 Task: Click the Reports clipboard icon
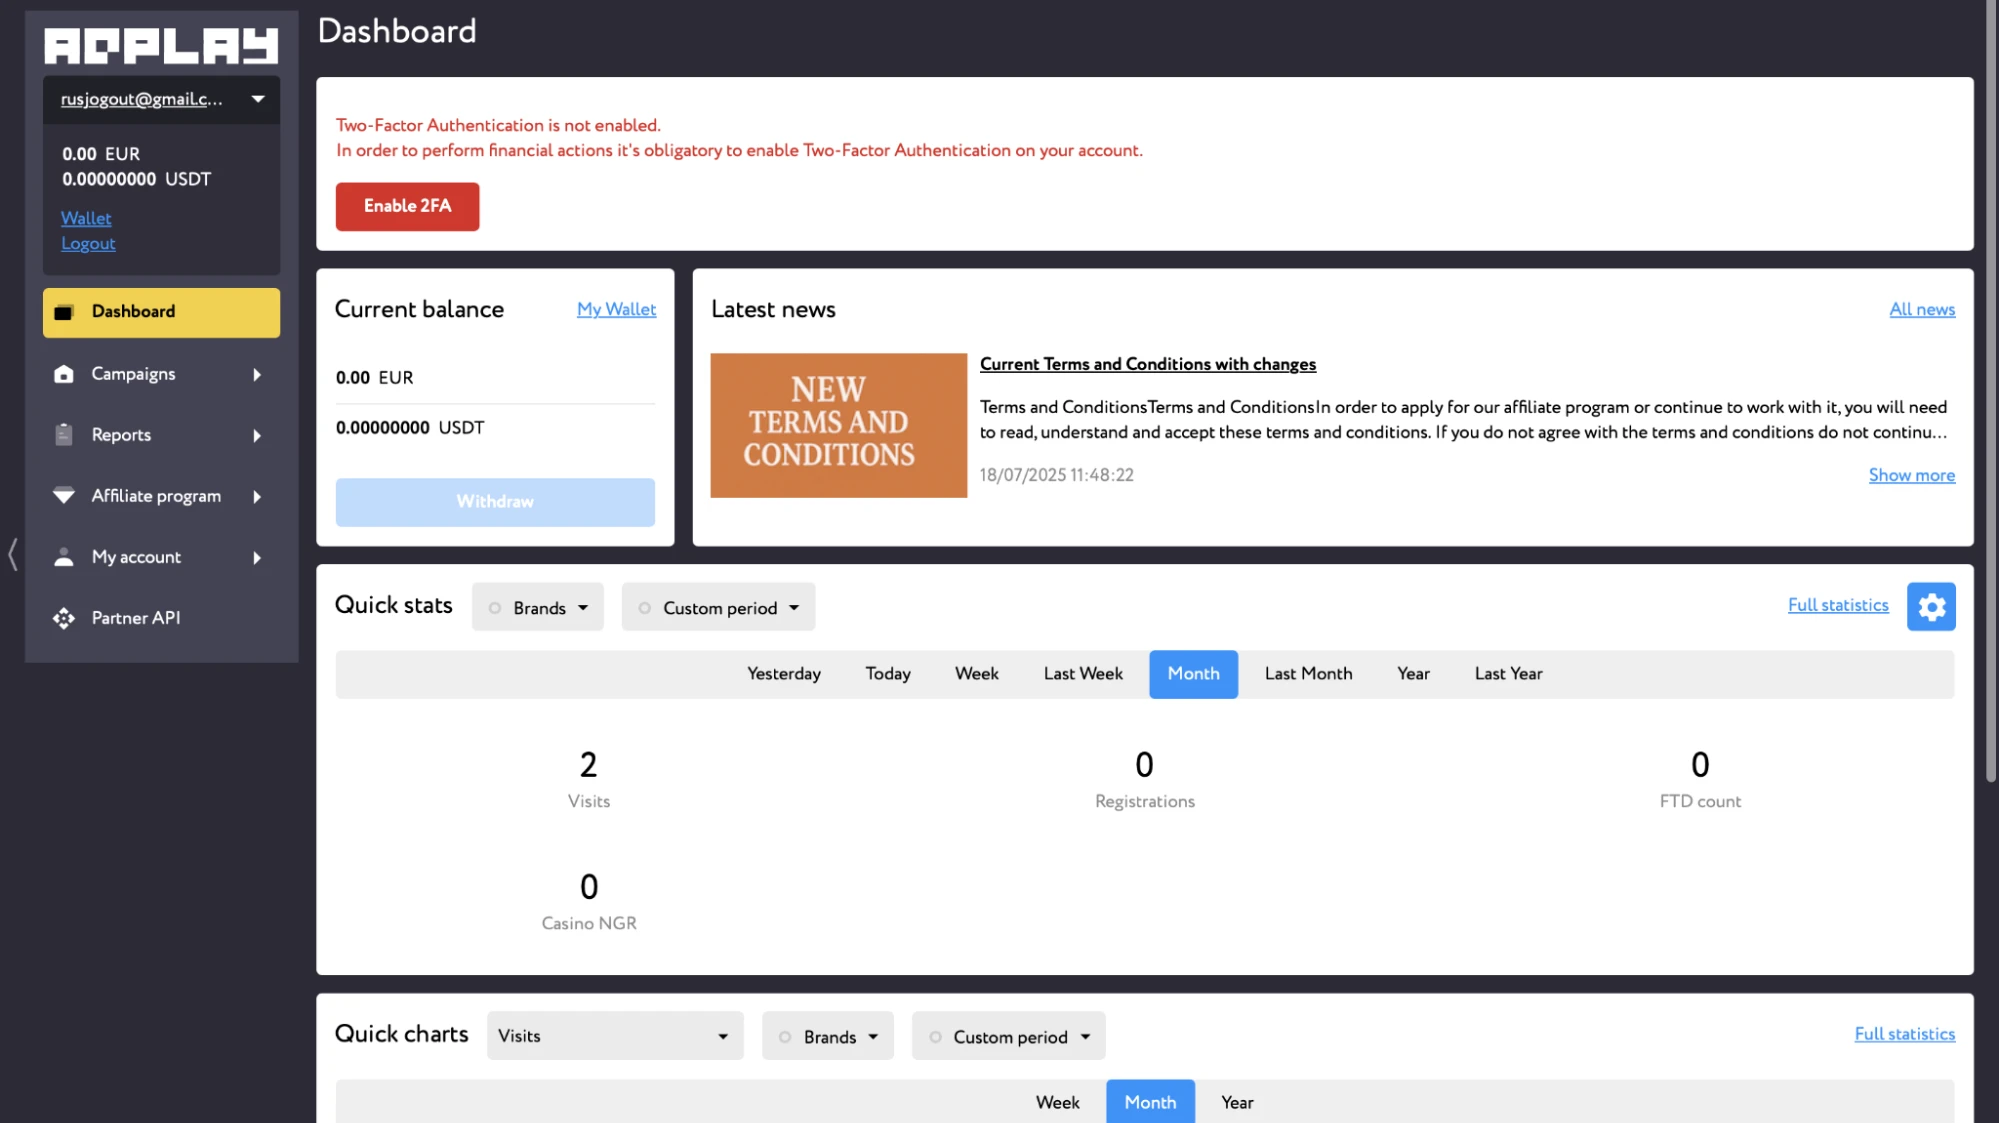point(64,435)
